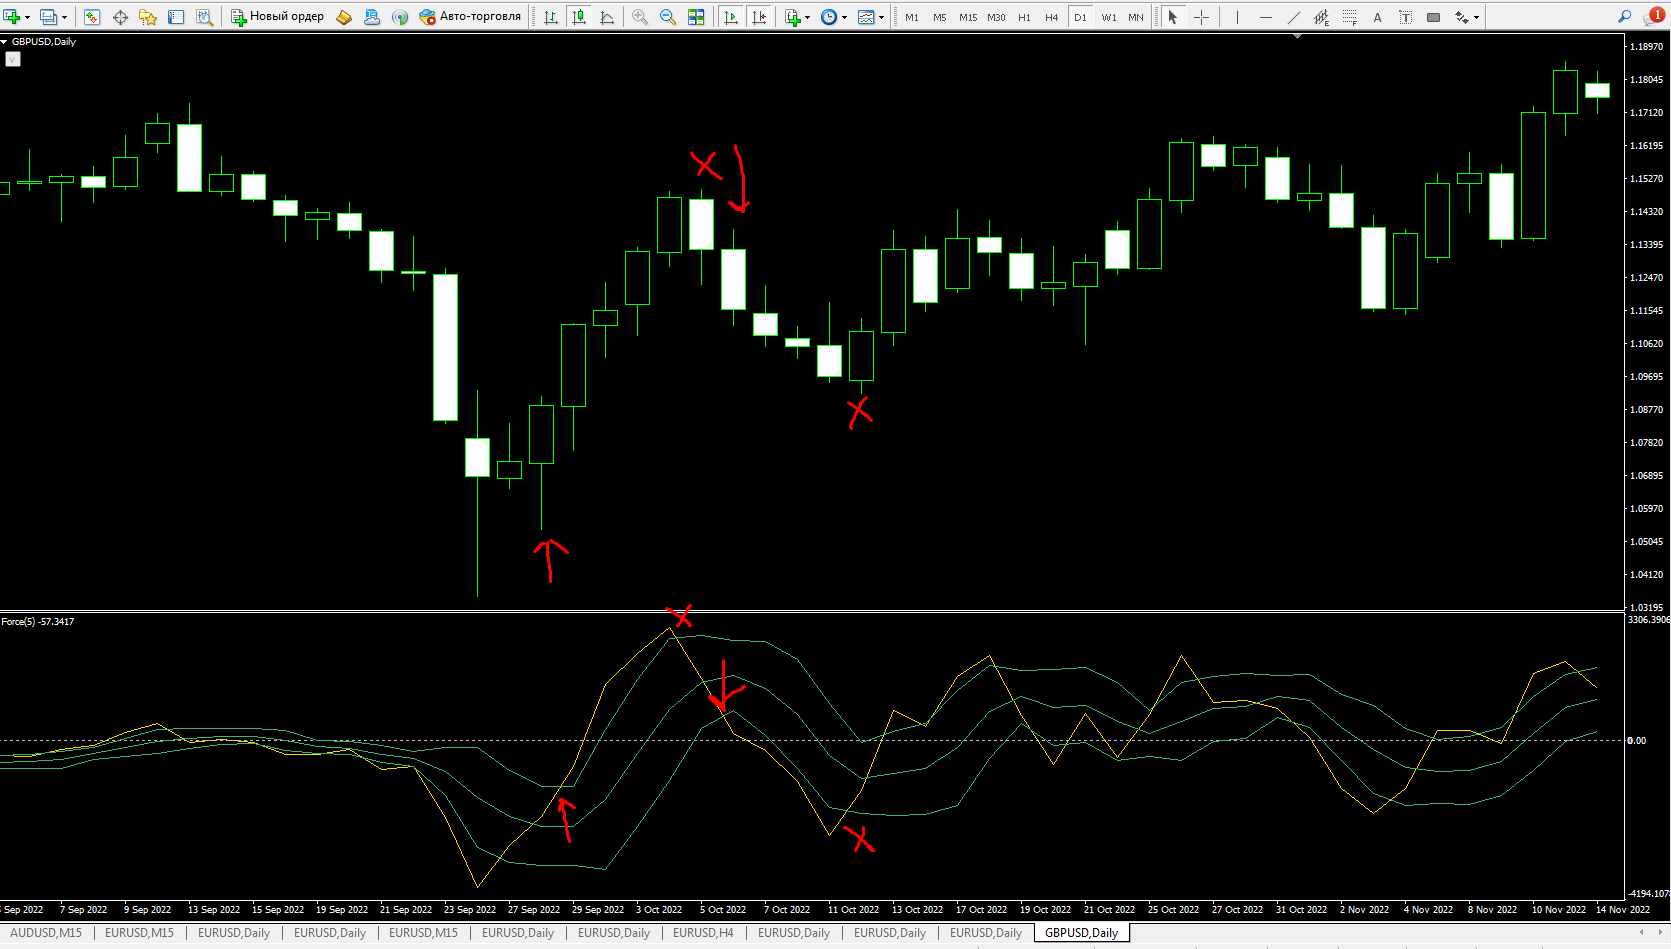Open the Profiles icon
Viewport: 1671px width, 949px height.
(48, 17)
